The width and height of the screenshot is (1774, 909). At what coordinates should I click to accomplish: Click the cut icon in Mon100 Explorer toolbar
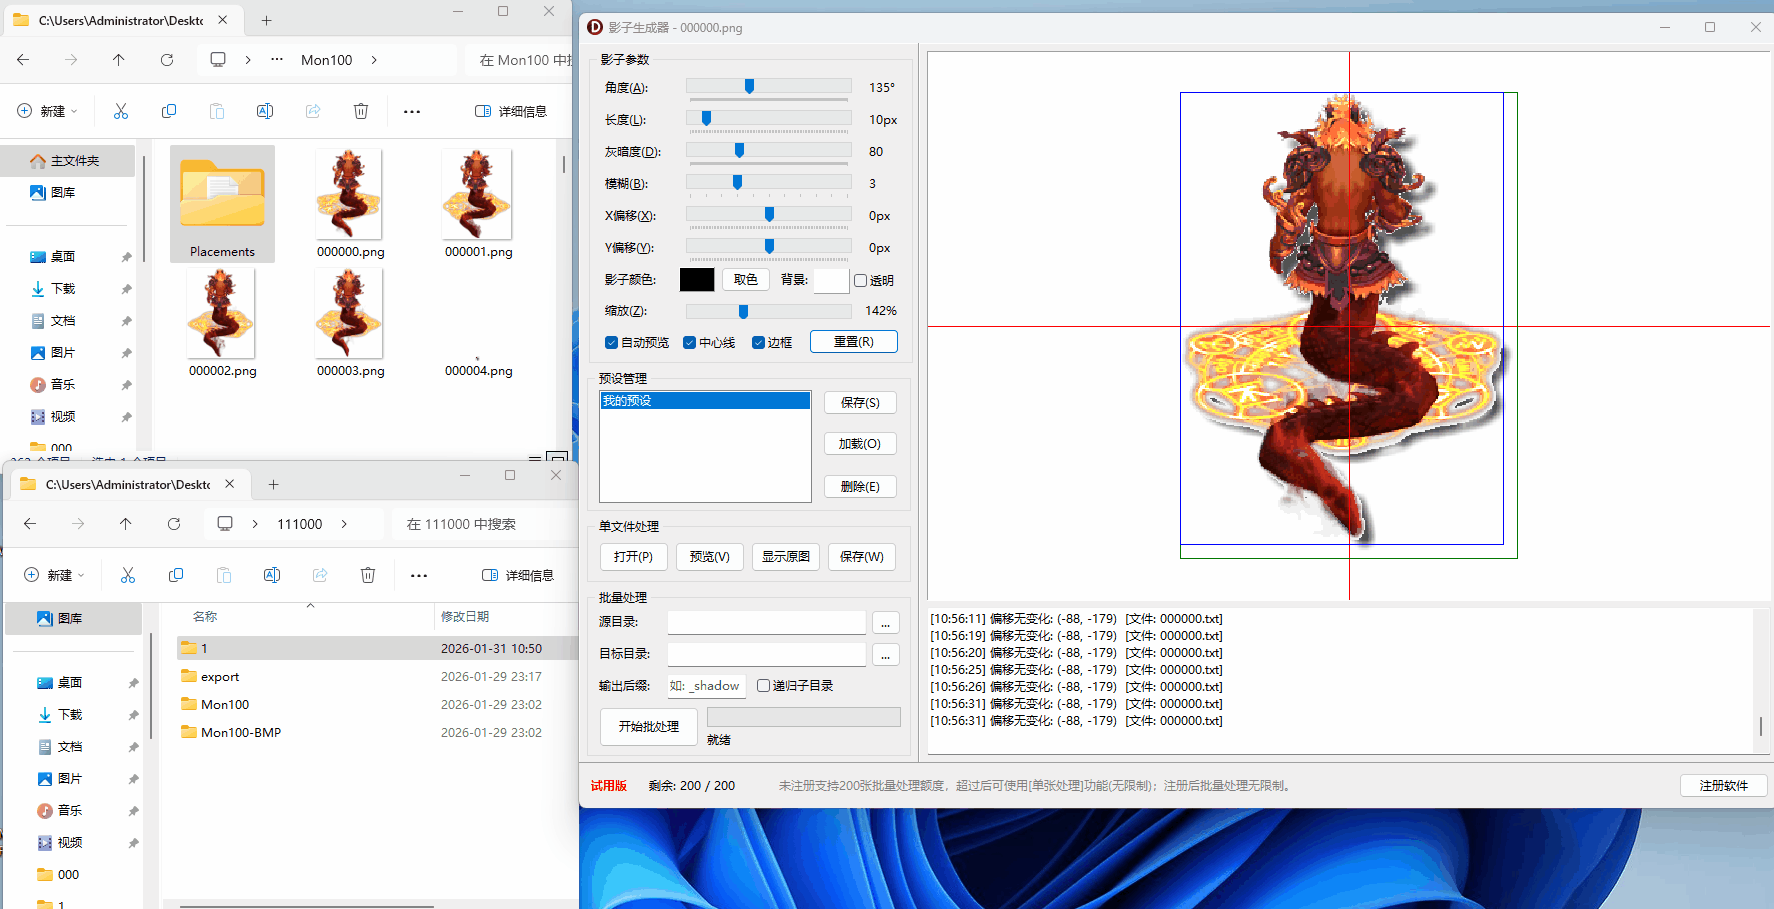point(121,111)
